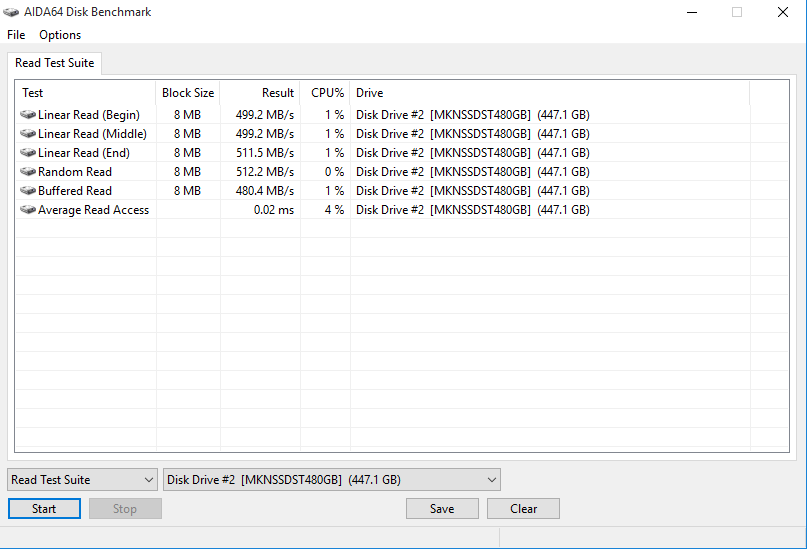Expand the Disk Drive #2 selection dropdown
This screenshot has height=549, width=807.
331,480
